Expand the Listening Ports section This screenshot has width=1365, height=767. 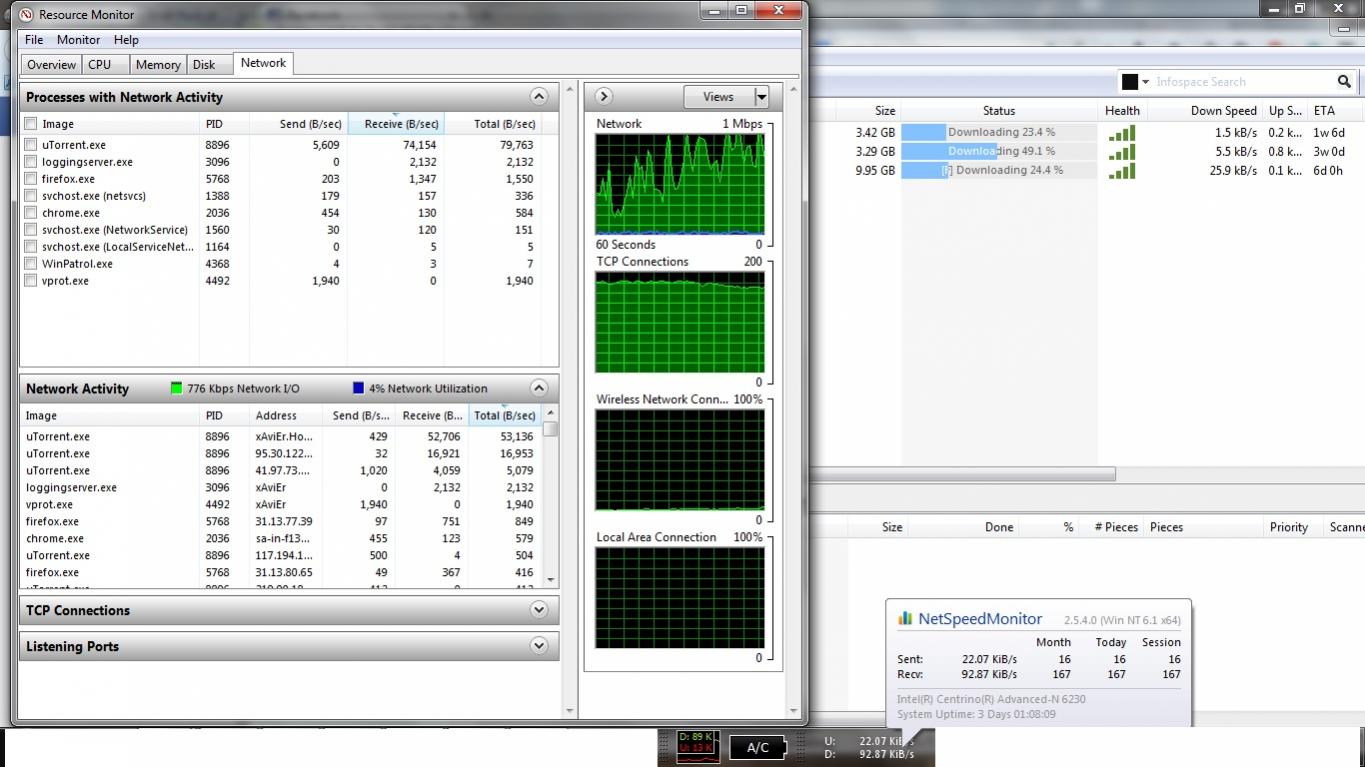539,646
